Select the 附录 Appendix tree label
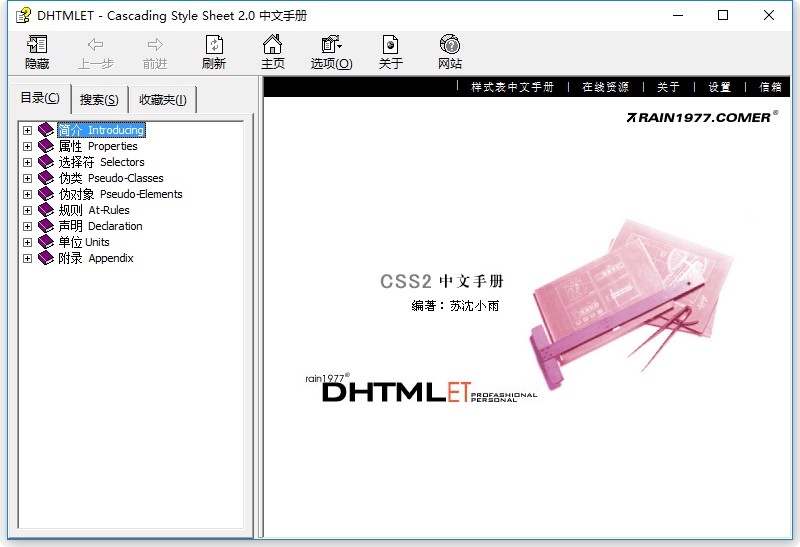800x547 pixels. pyautogui.click(x=95, y=258)
